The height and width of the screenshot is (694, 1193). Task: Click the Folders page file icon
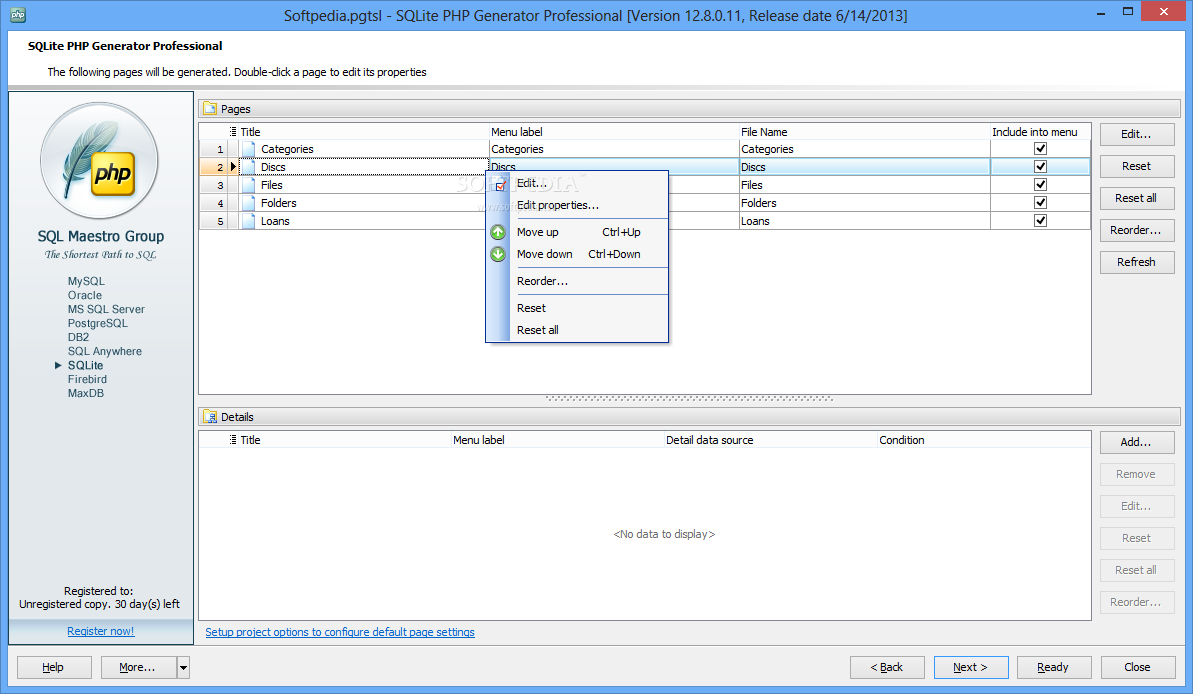click(x=249, y=203)
